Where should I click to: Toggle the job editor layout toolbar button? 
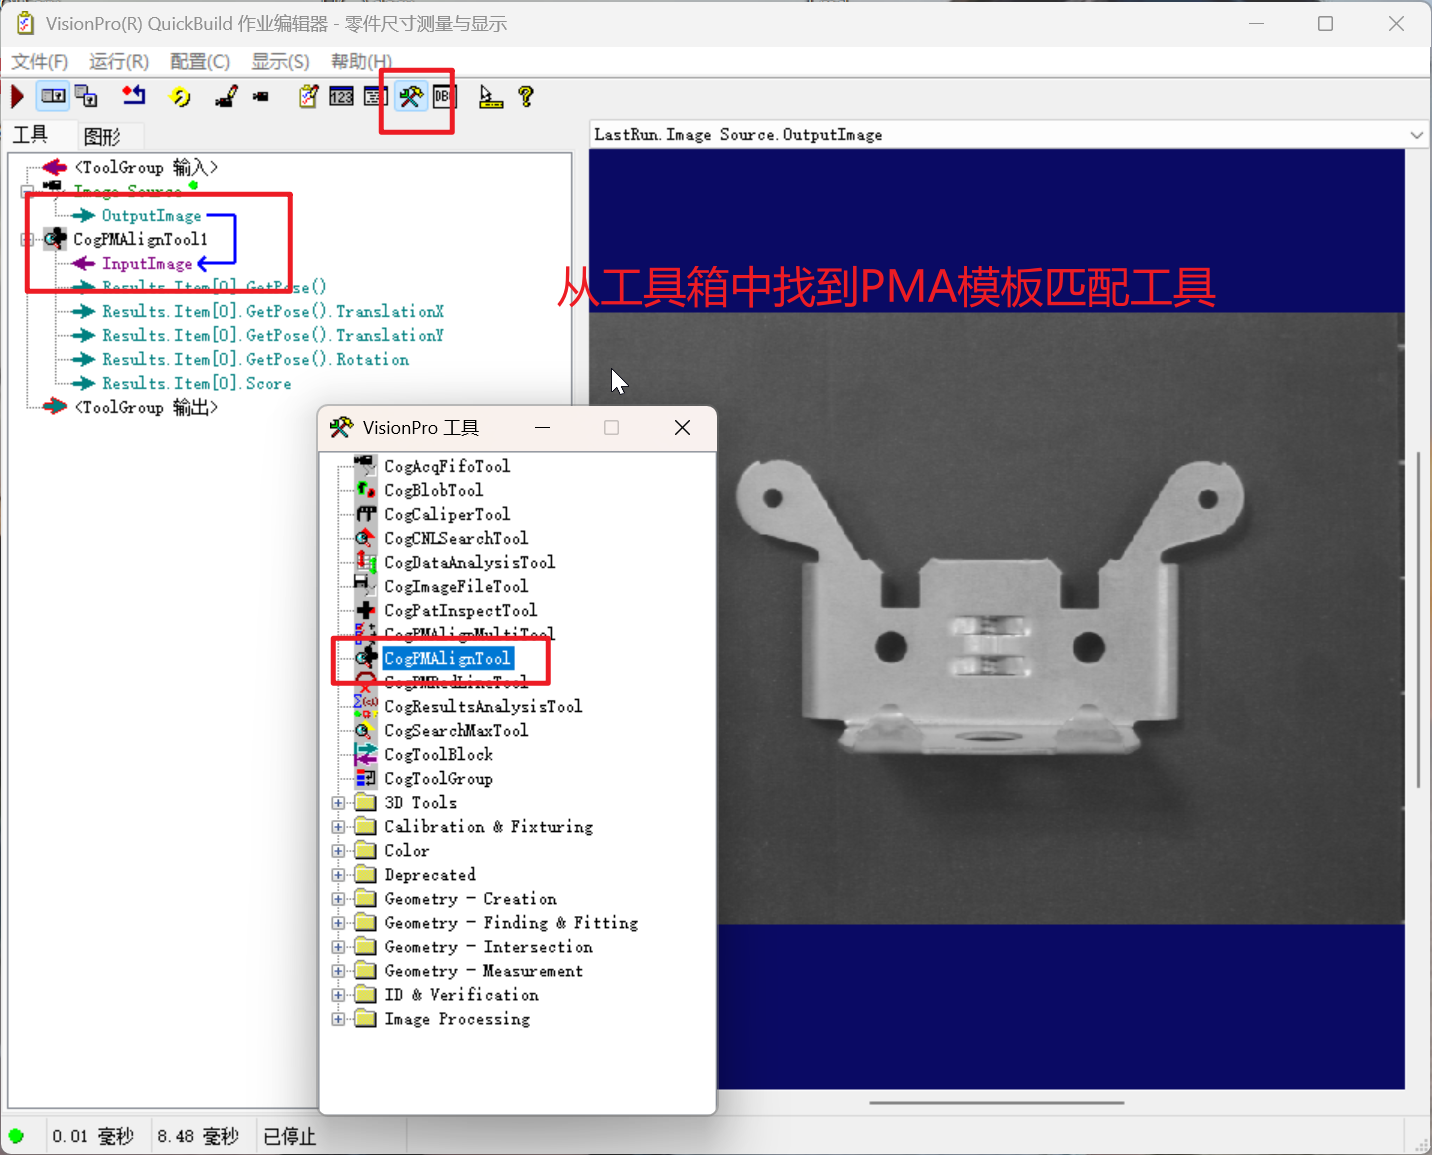(53, 96)
